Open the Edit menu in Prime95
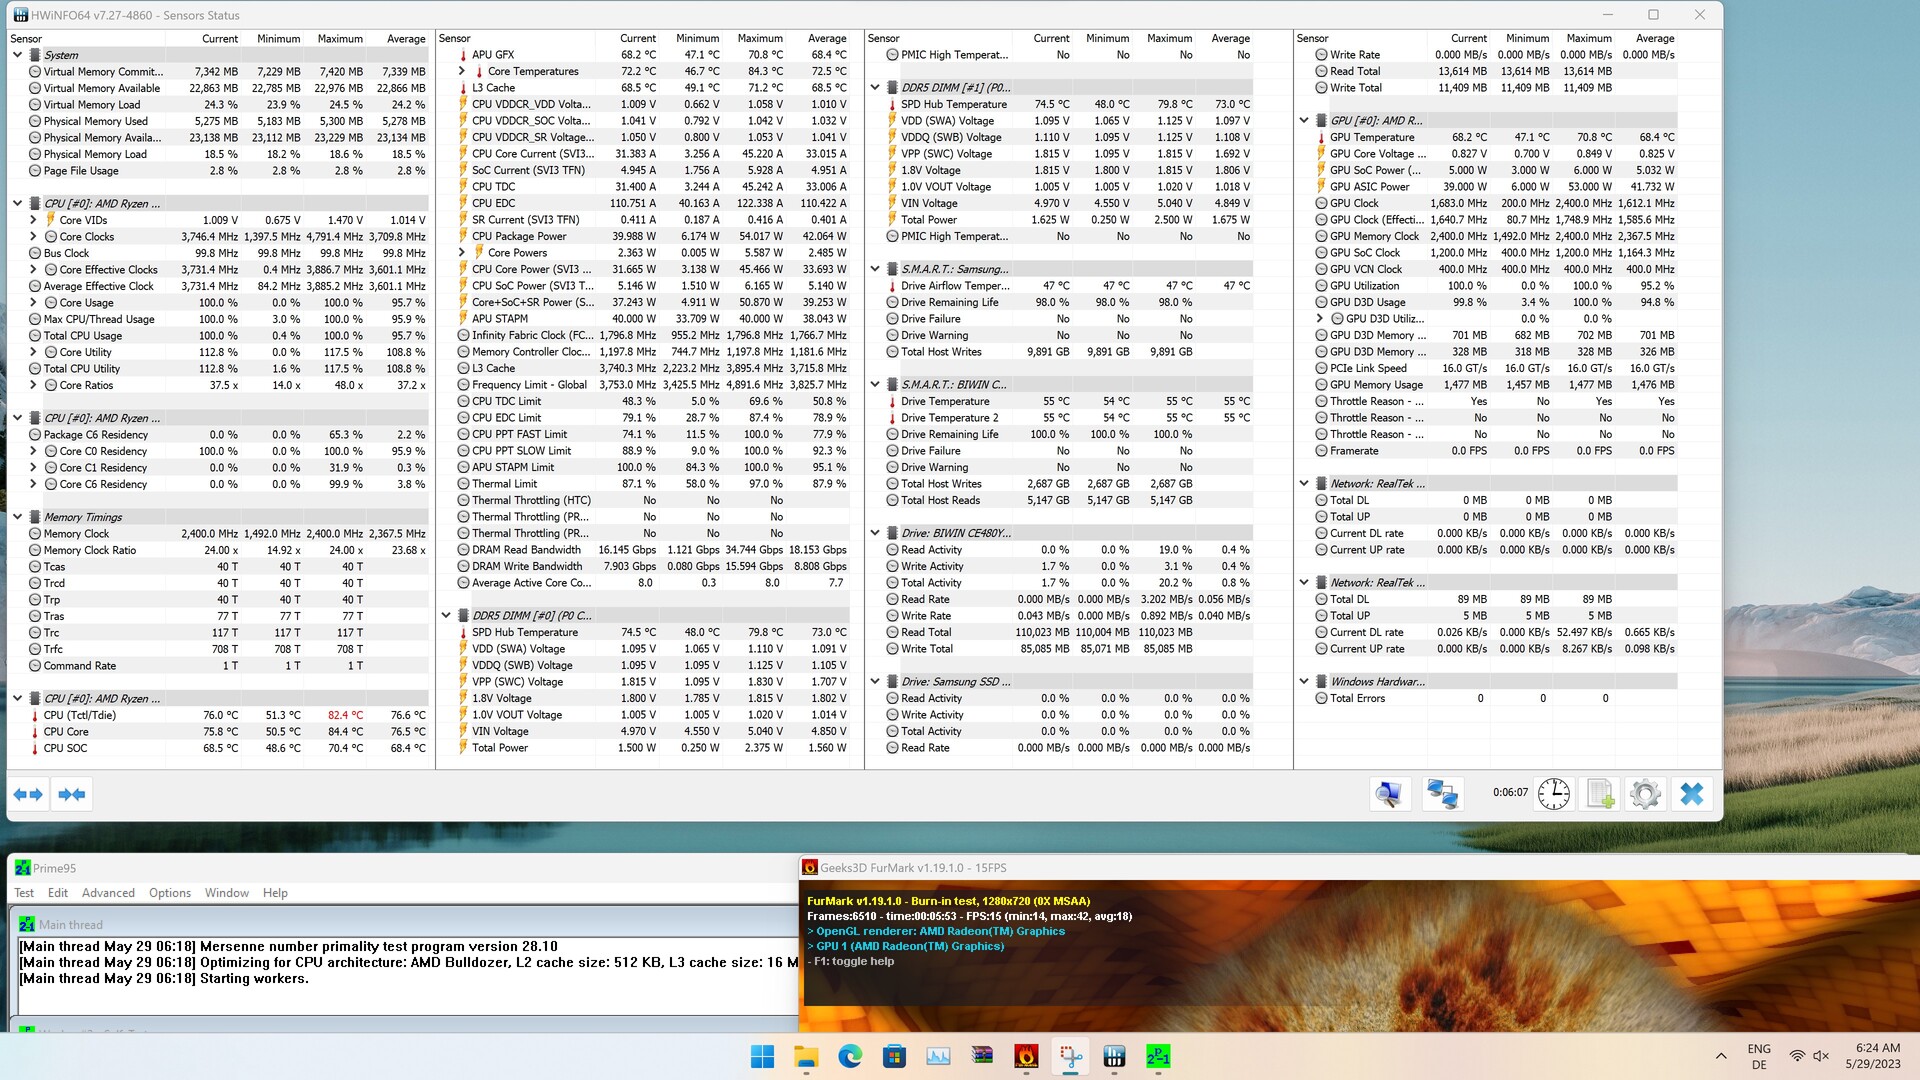This screenshot has height=1080, width=1920. coord(58,893)
